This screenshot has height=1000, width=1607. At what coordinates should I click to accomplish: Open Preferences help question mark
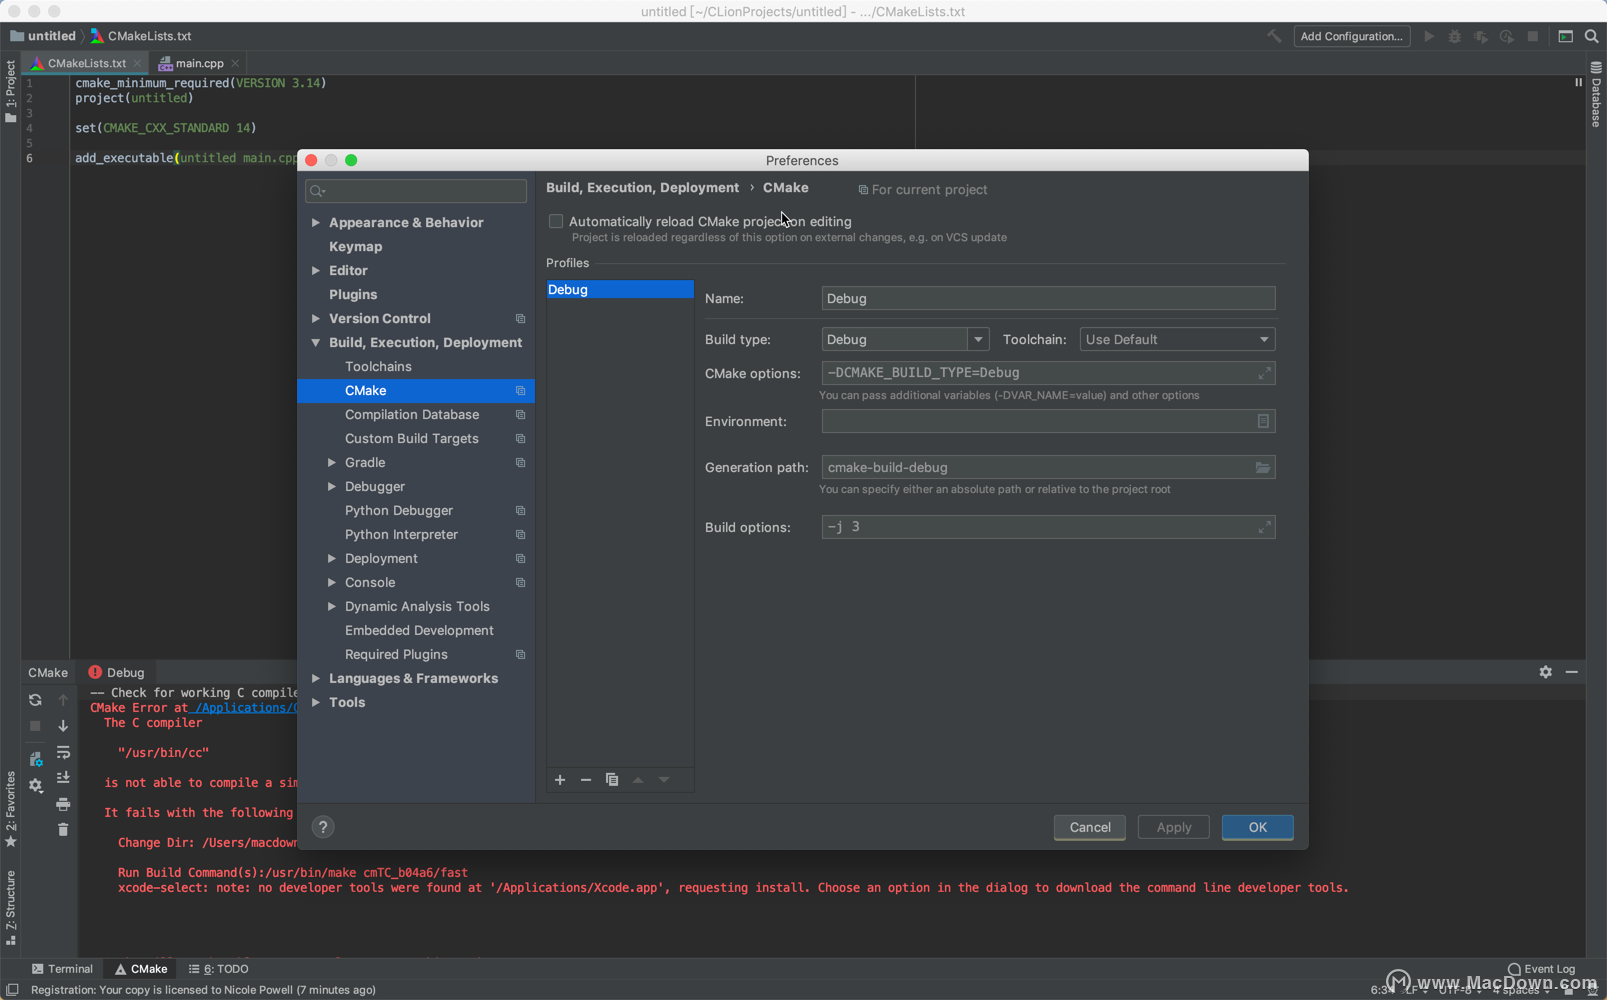pyautogui.click(x=323, y=827)
